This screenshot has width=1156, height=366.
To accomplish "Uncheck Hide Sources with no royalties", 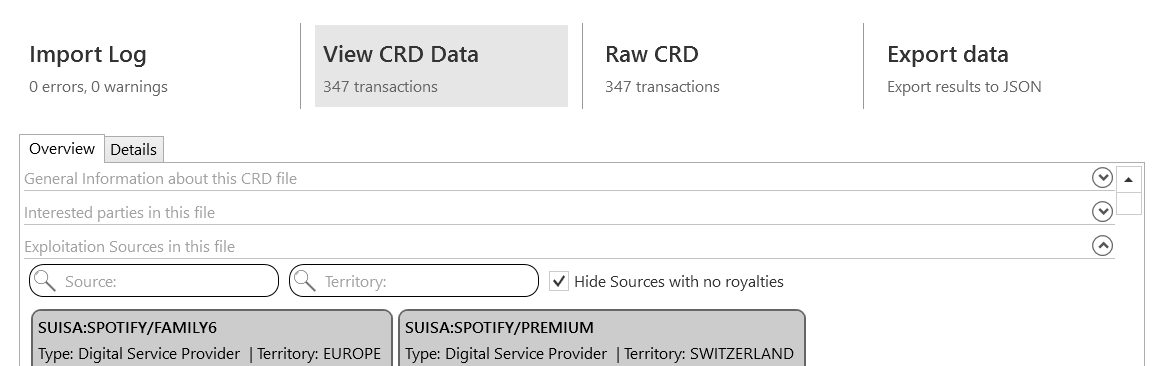I will pyautogui.click(x=560, y=281).
